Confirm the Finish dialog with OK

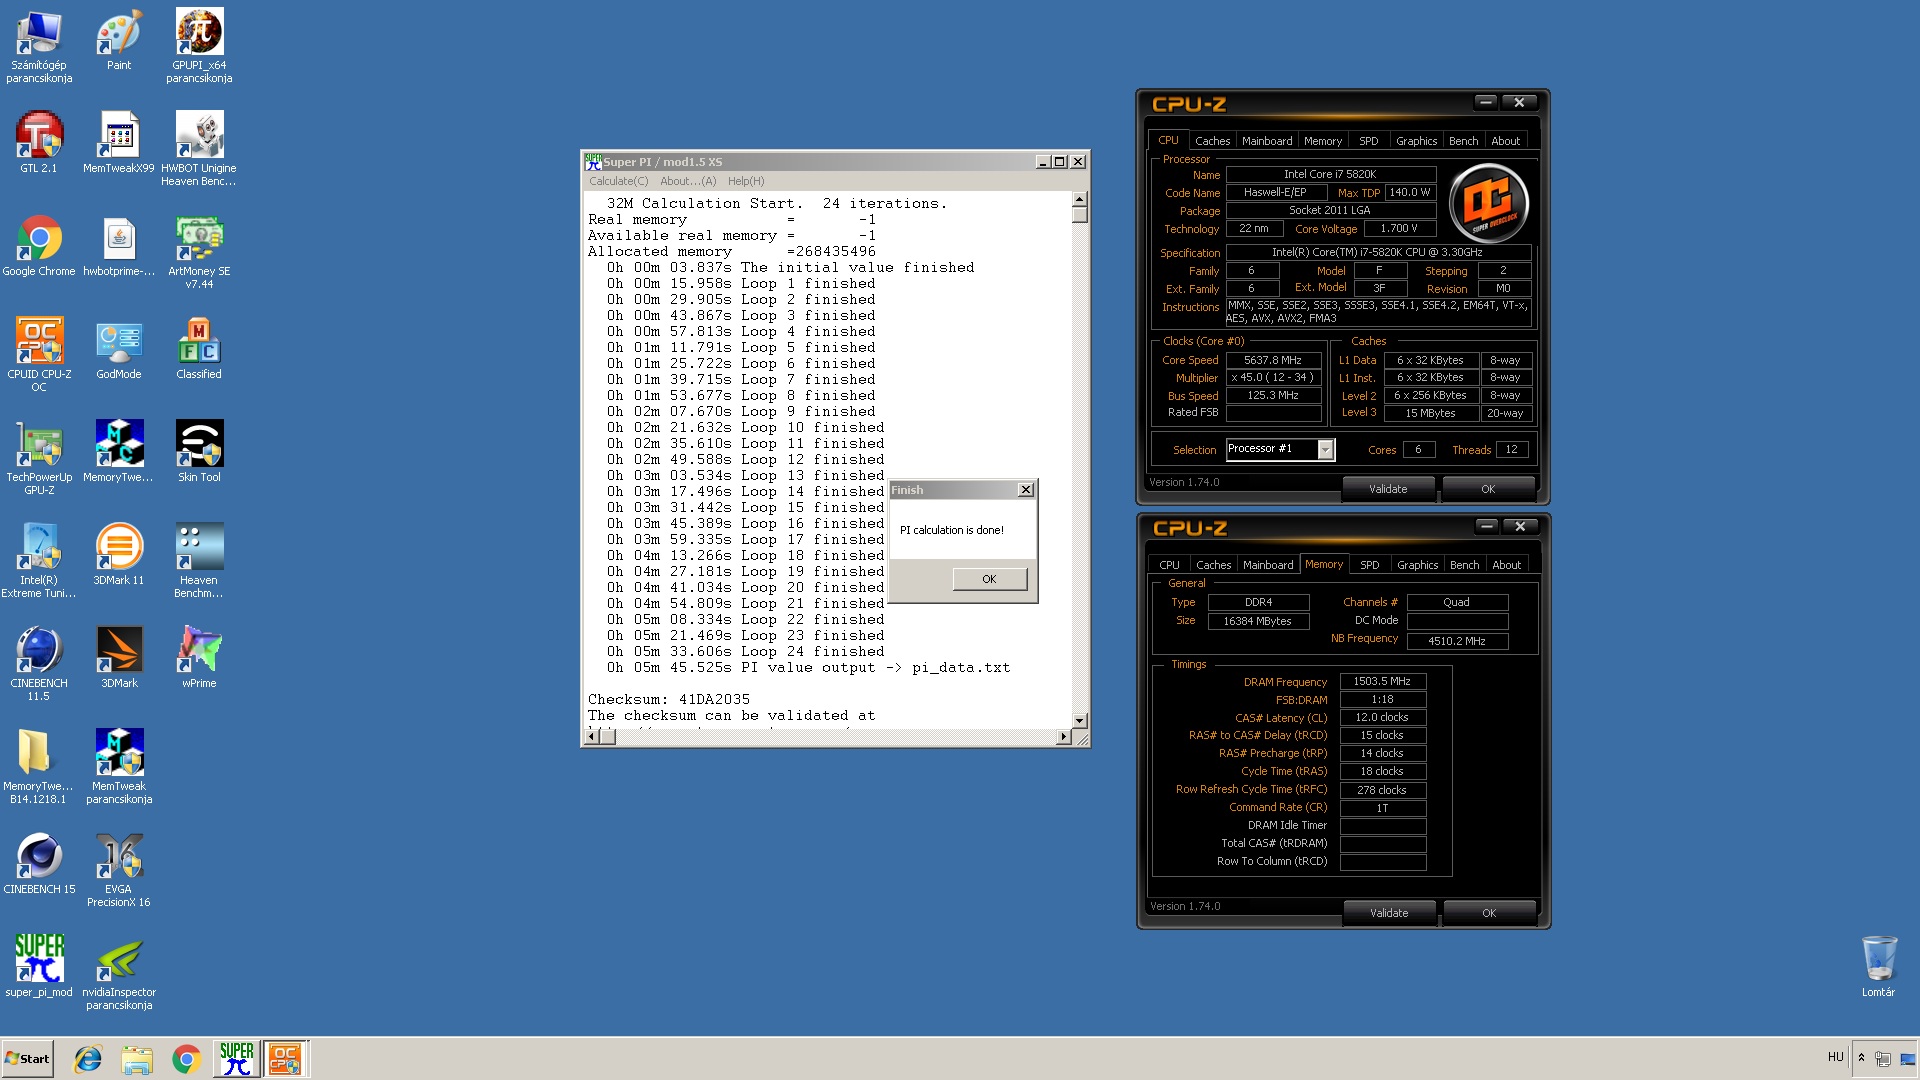[x=989, y=579]
